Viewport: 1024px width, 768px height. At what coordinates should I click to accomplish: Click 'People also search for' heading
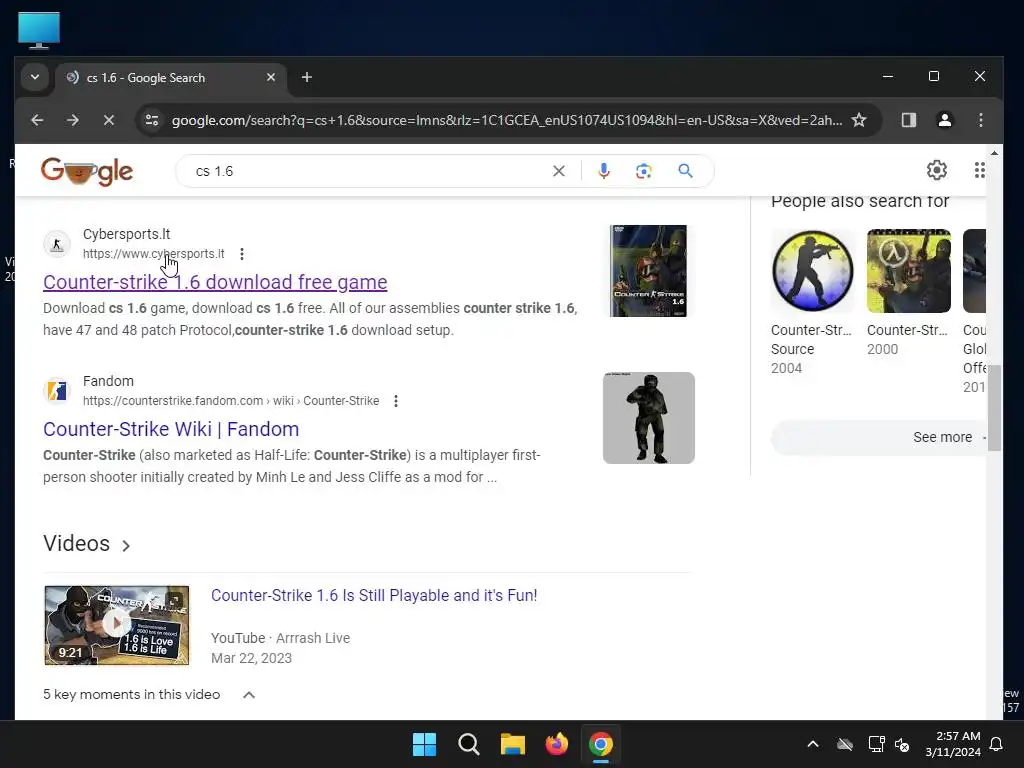click(x=860, y=201)
